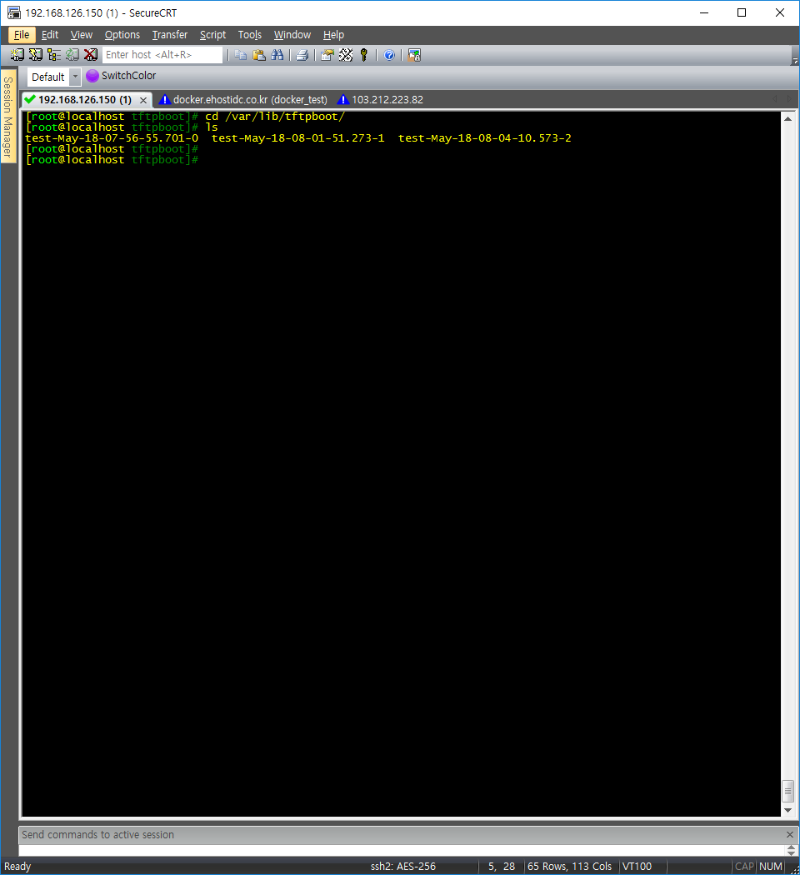The height and width of the screenshot is (875, 800).
Task: Close the command window panel
Action: (789, 834)
